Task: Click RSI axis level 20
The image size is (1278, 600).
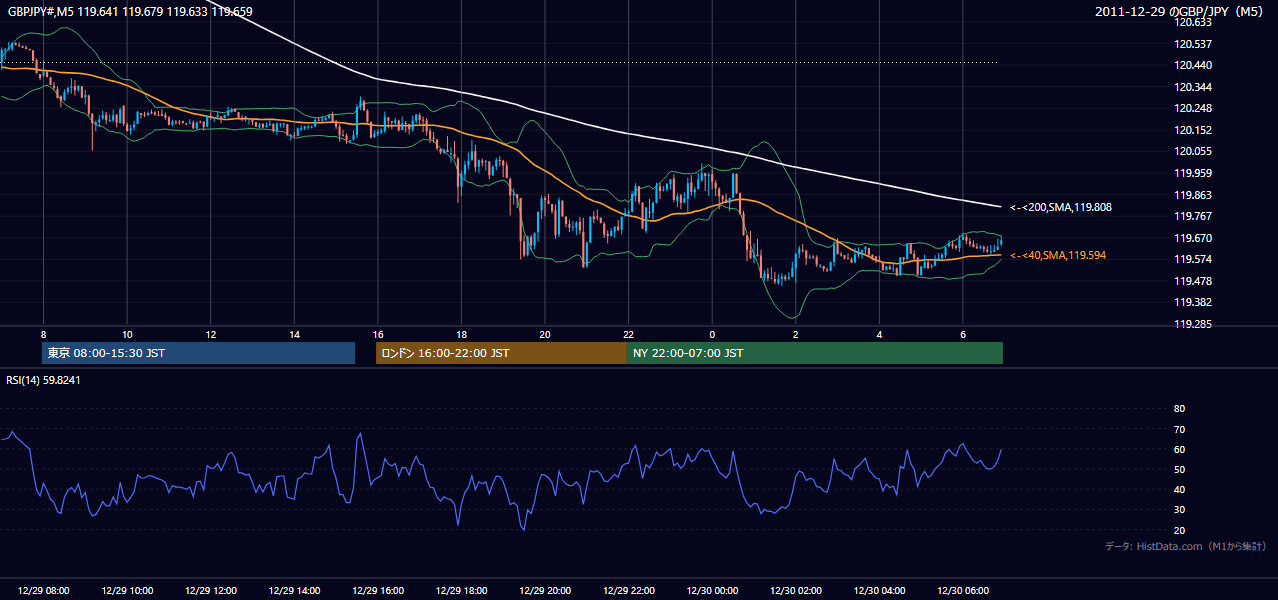Action: [x=1179, y=530]
